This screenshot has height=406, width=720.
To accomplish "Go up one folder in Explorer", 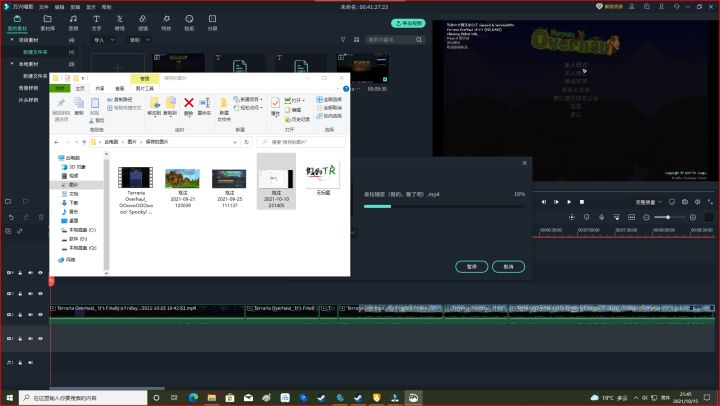I will (84, 142).
